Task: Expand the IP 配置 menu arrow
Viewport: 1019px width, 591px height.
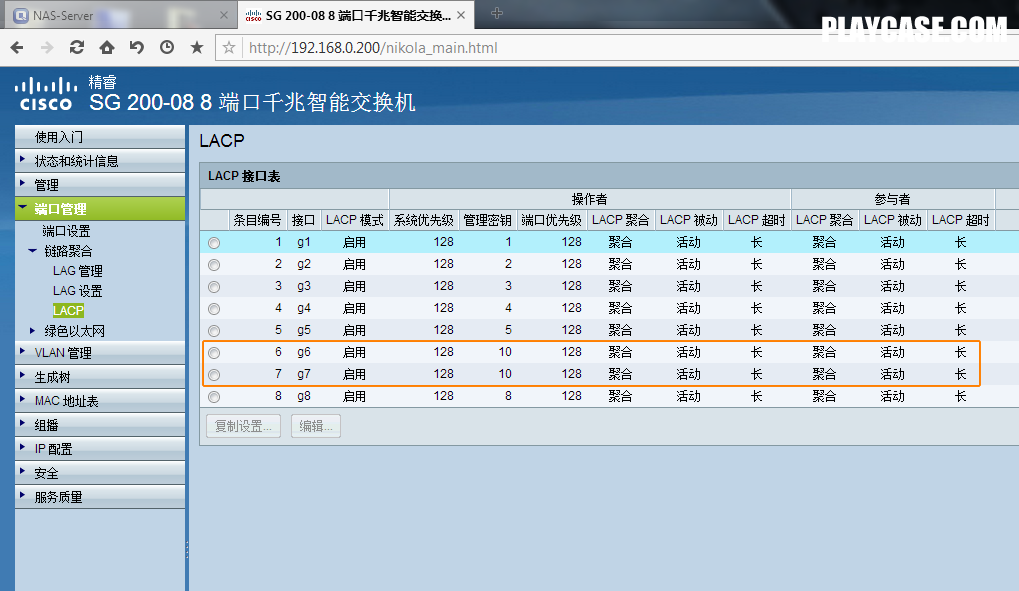Action: click(x=23, y=448)
